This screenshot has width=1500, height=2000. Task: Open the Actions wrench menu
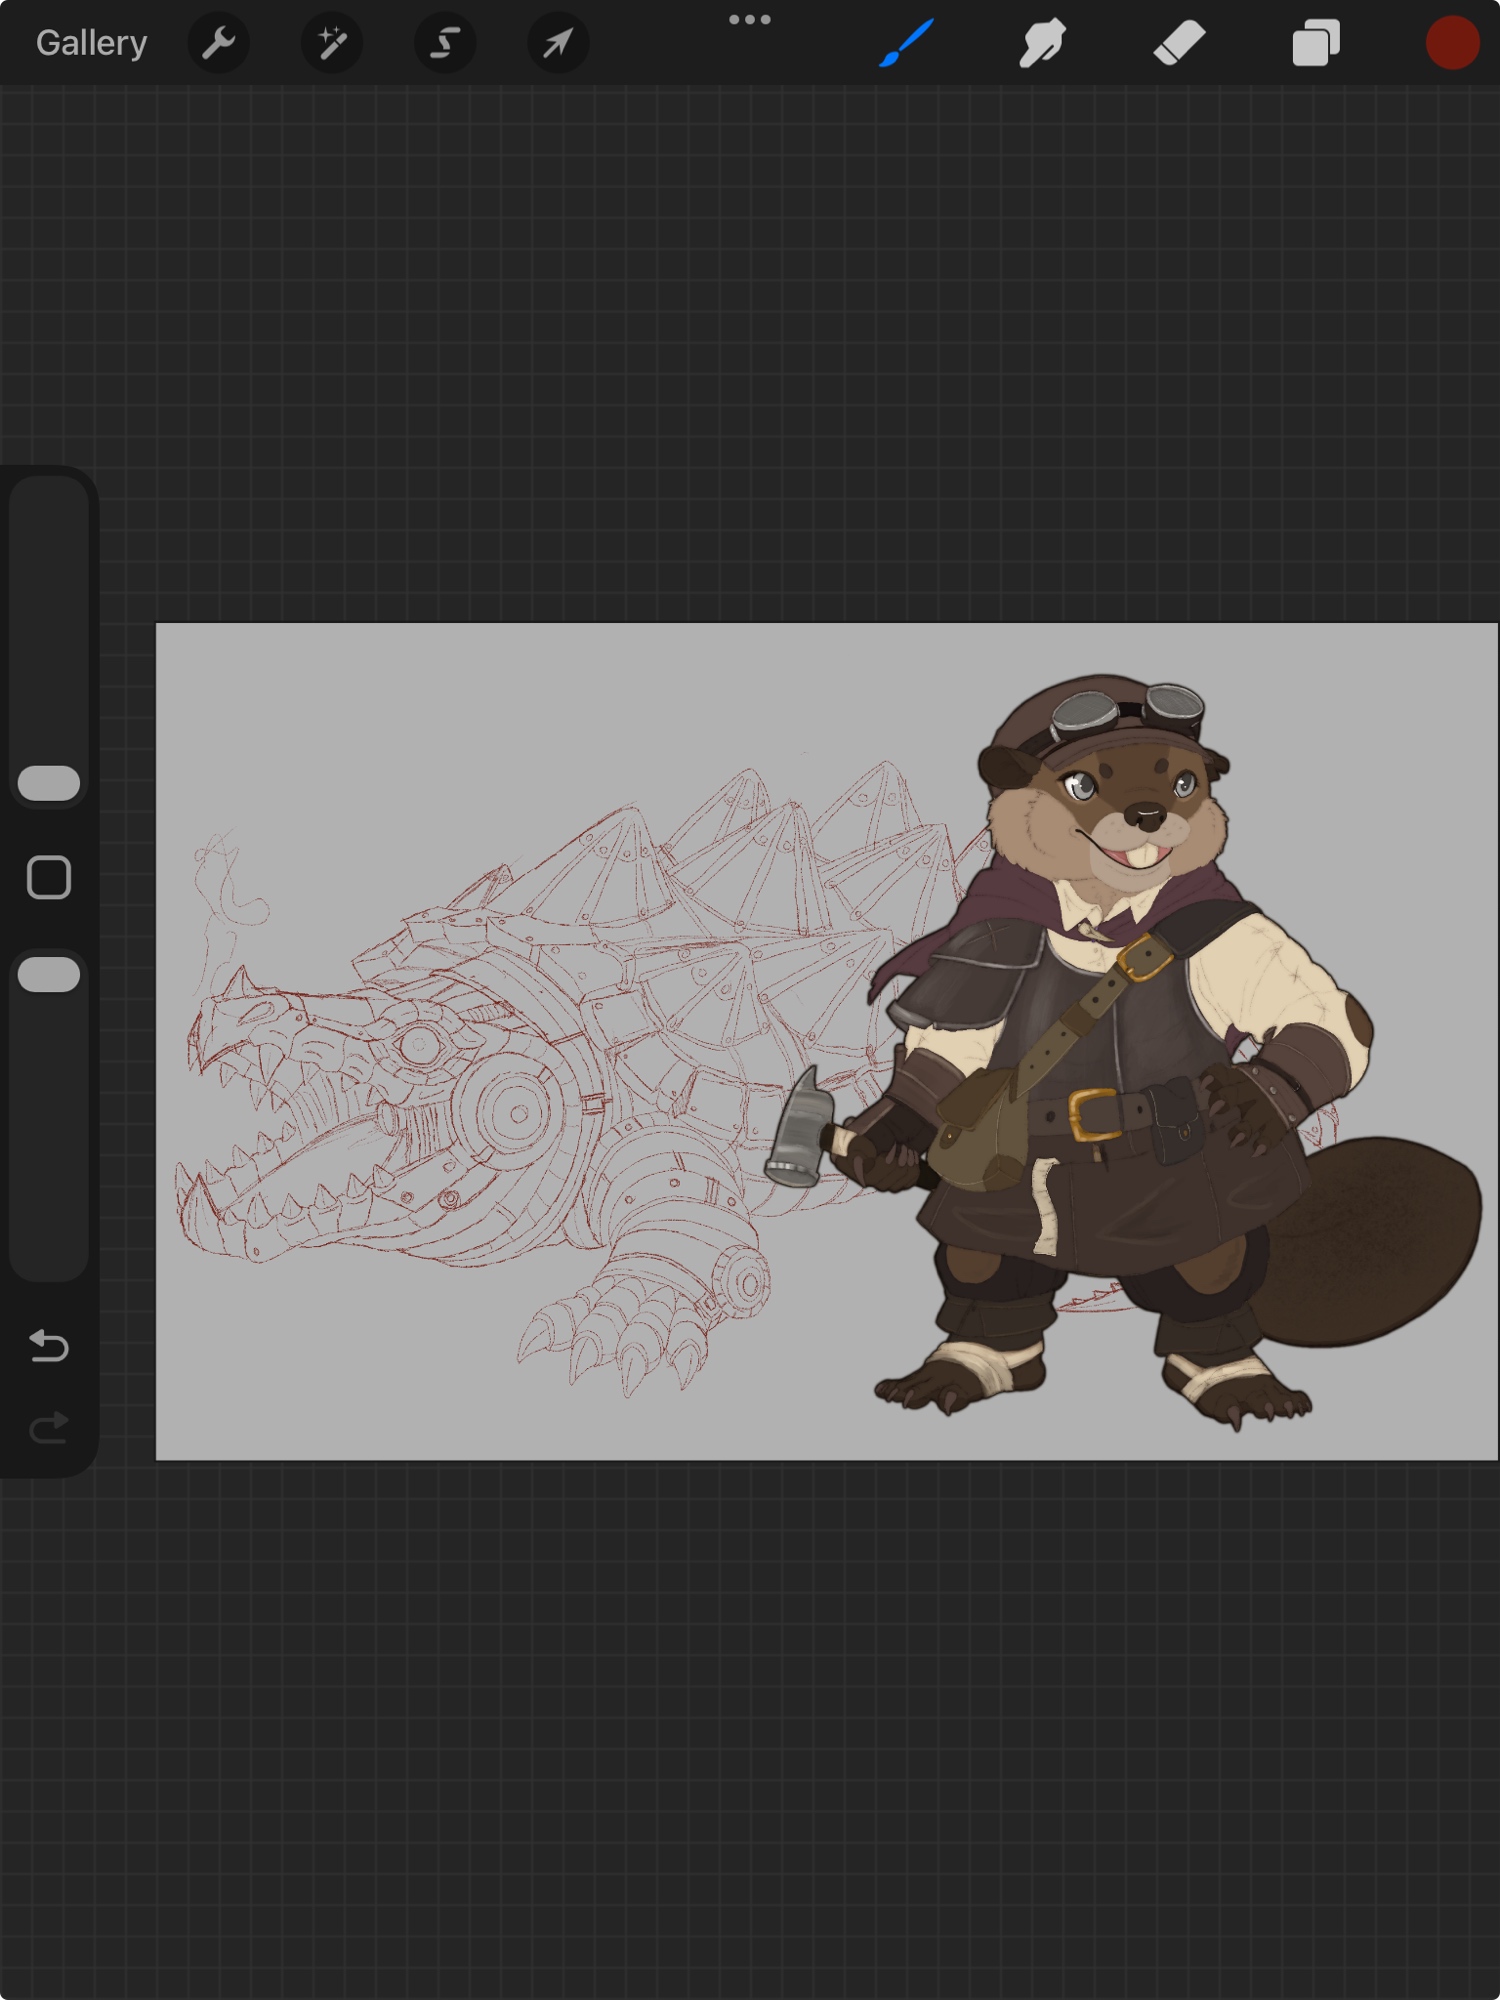[218, 43]
